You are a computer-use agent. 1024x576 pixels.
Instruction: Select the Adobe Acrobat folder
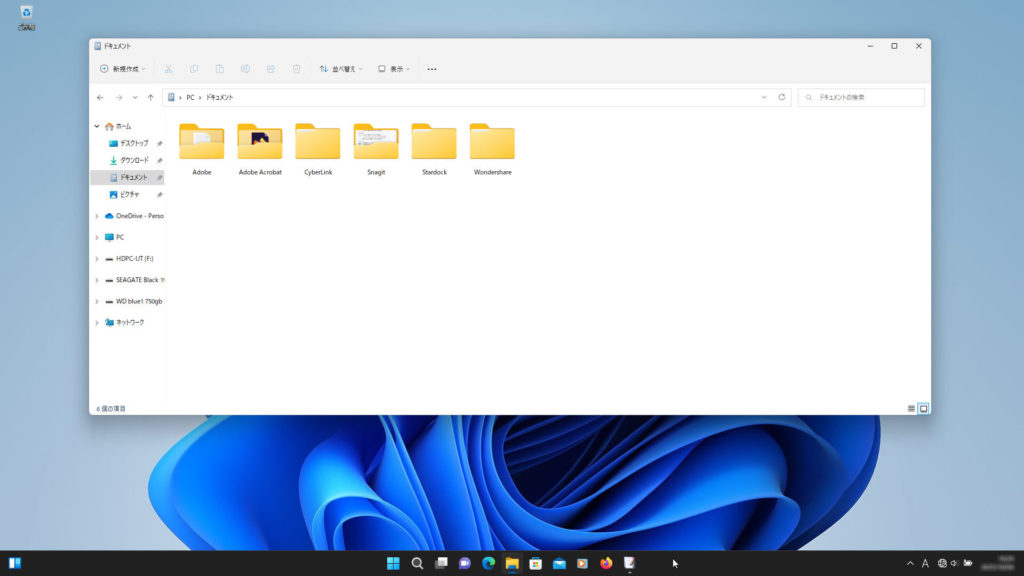tap(260, 142)
